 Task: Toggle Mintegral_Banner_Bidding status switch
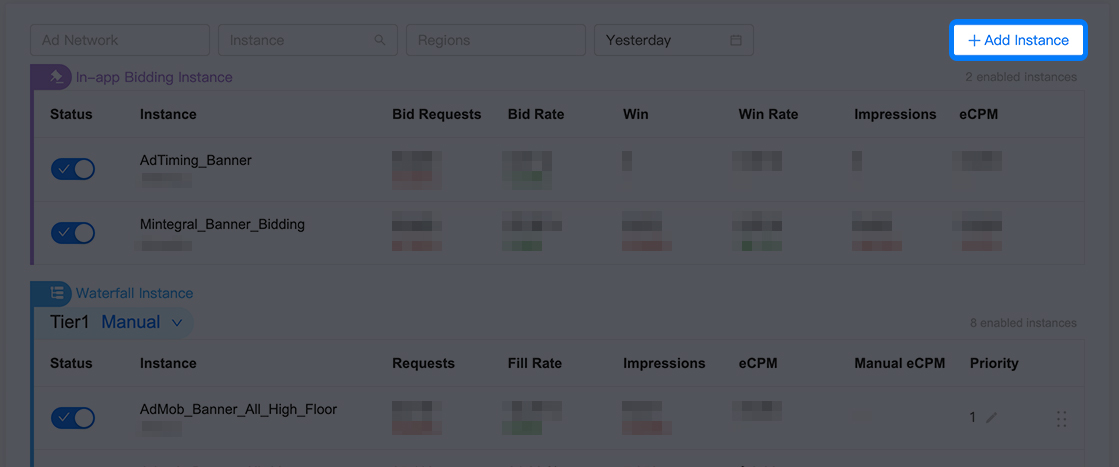pos(73,233)
